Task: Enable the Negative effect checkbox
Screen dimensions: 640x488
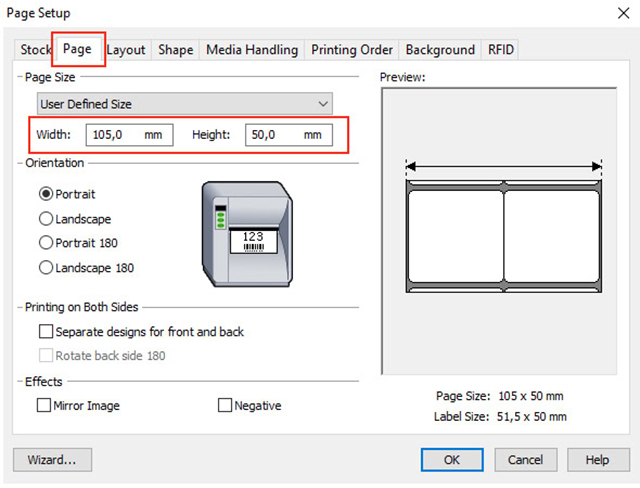Action: [225, 406]
